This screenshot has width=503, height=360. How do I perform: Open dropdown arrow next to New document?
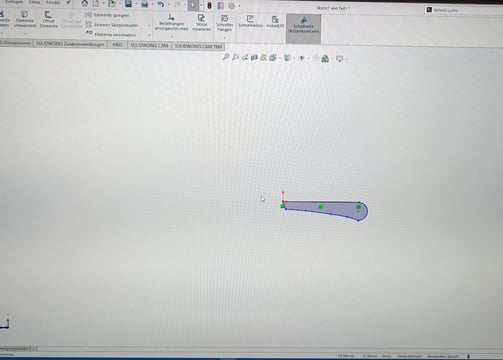click(x=103, y=4)
